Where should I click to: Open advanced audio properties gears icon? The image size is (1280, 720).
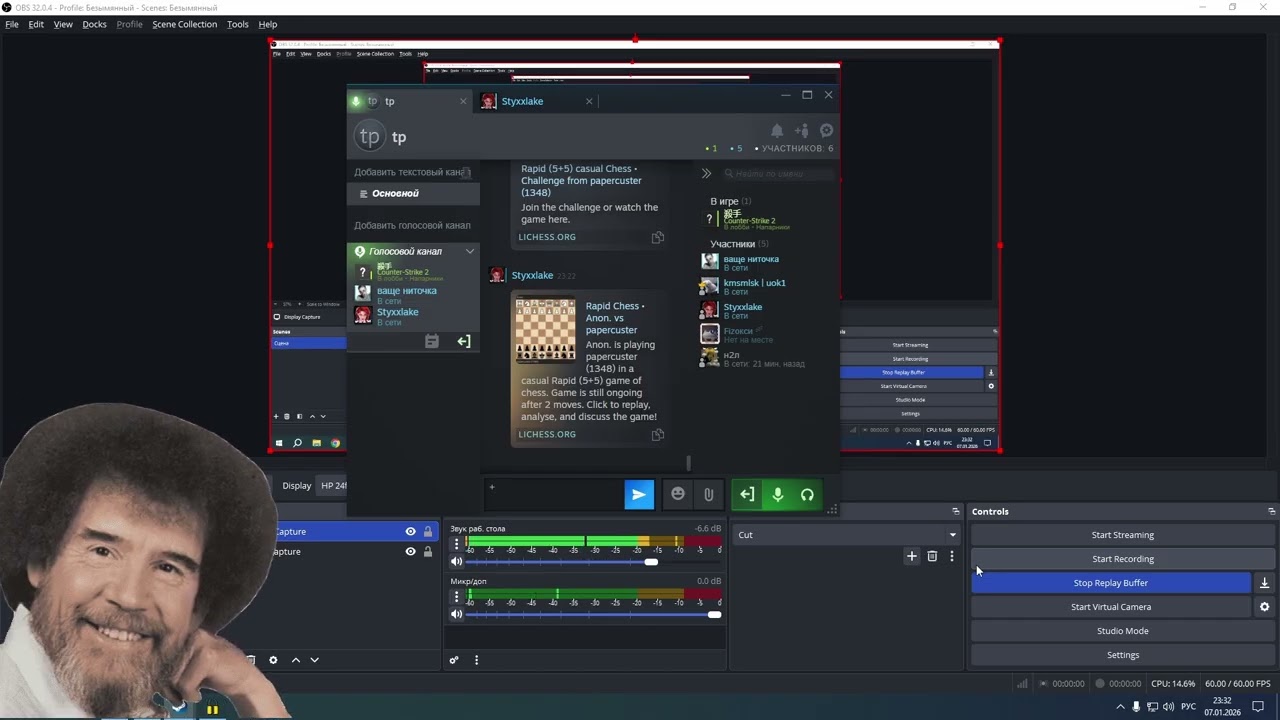point(454,660)
